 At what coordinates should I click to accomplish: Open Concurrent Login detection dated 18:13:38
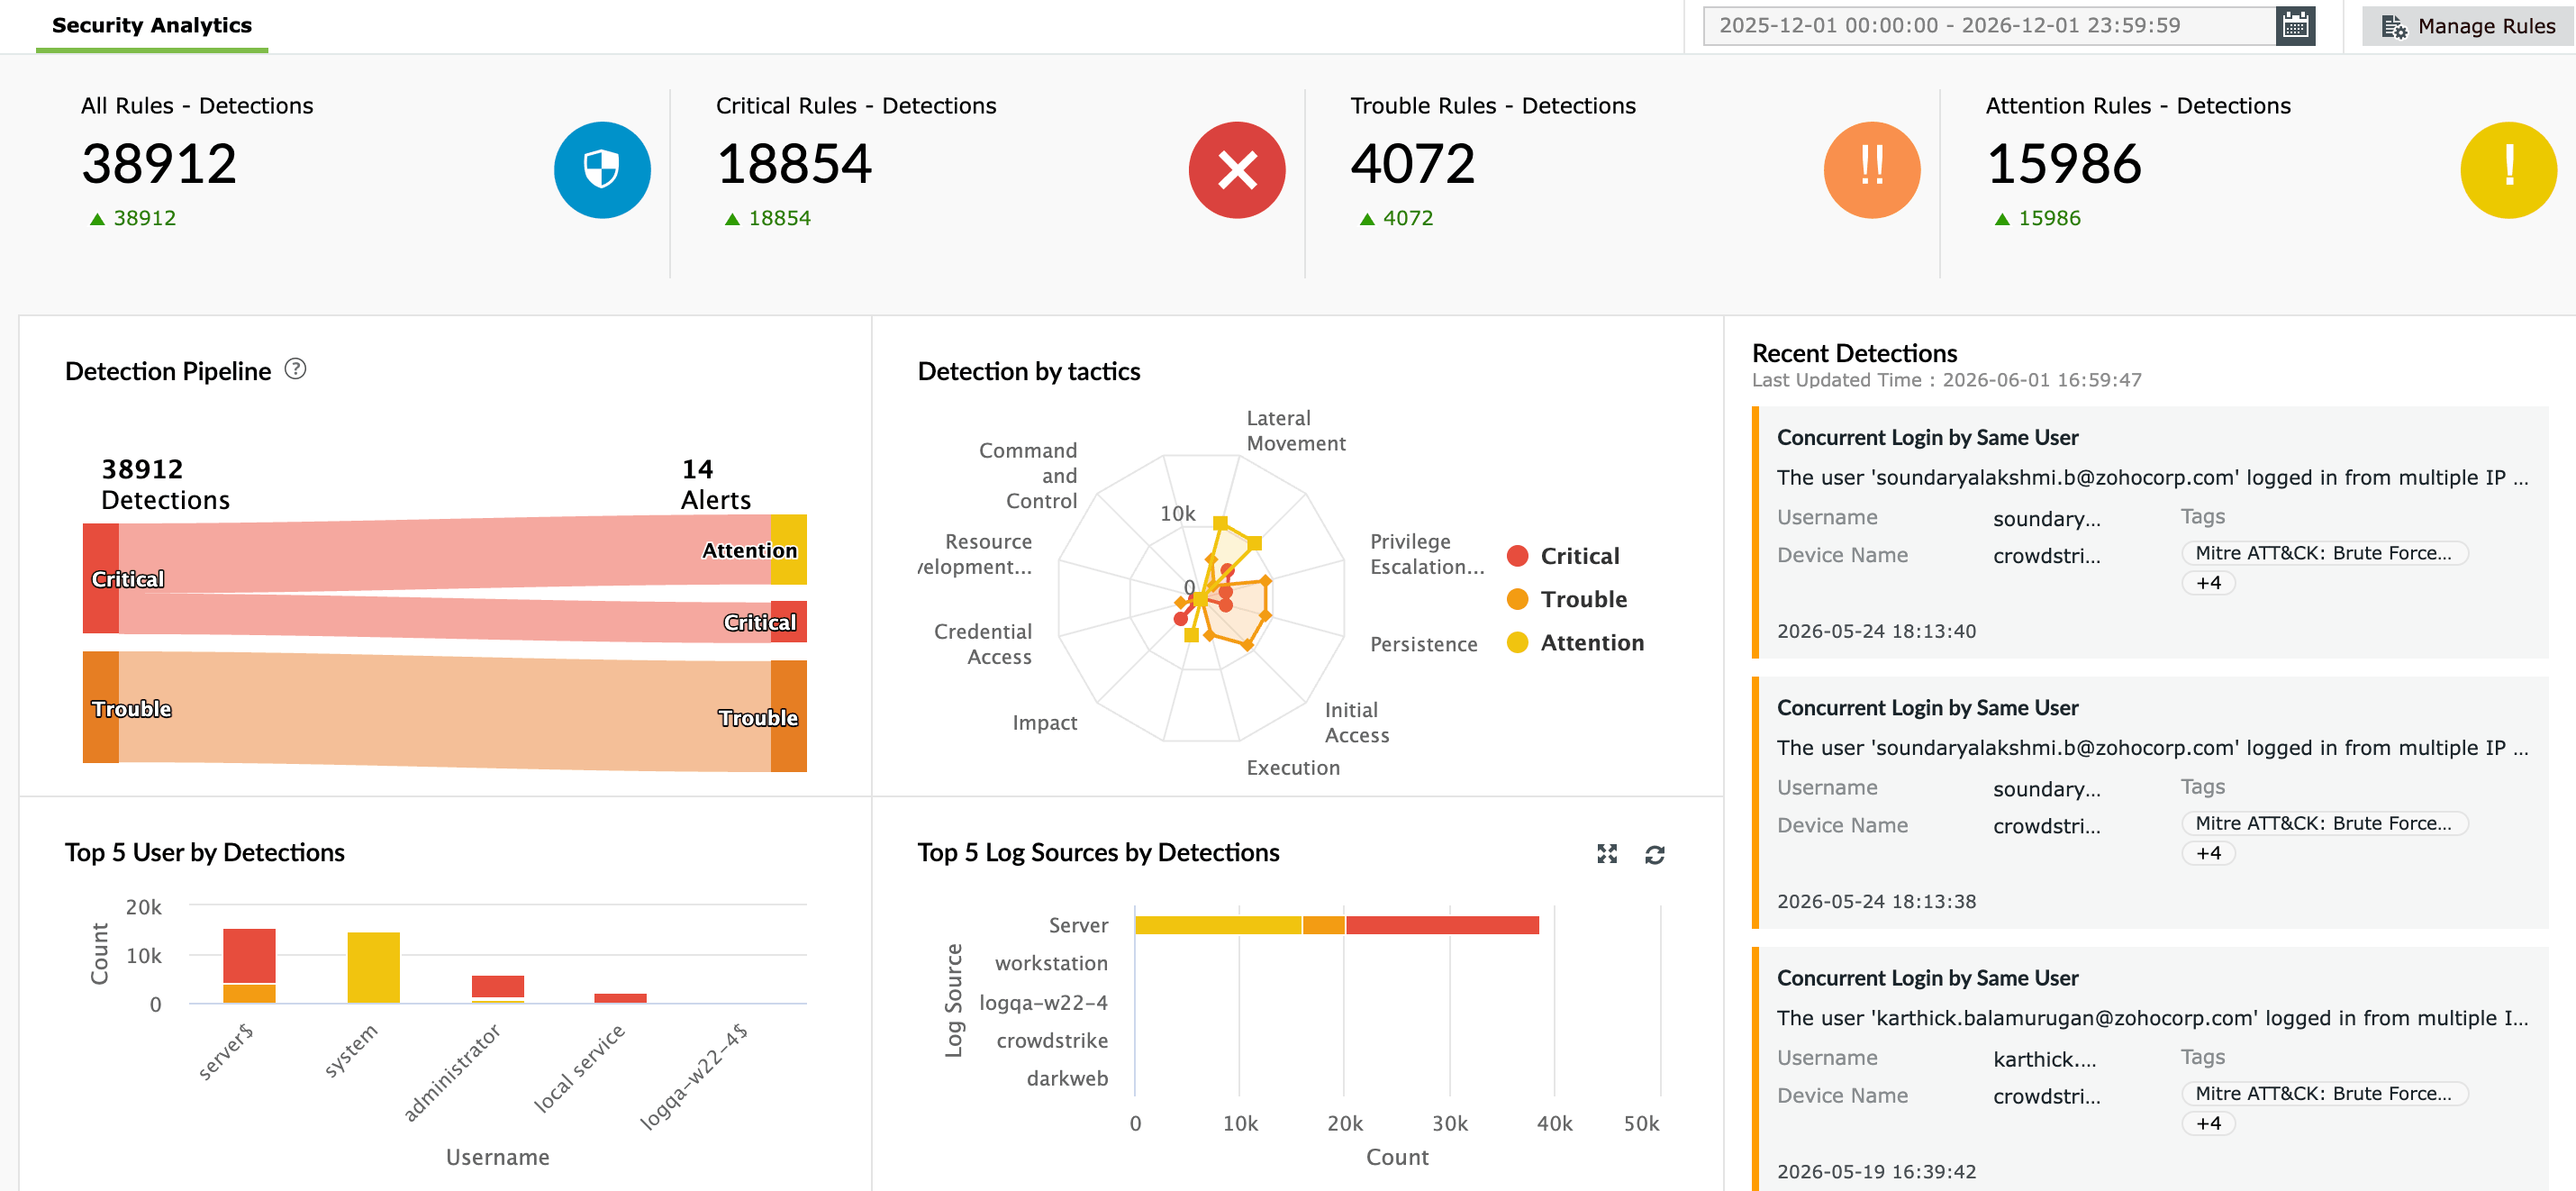coord(2150,802)
